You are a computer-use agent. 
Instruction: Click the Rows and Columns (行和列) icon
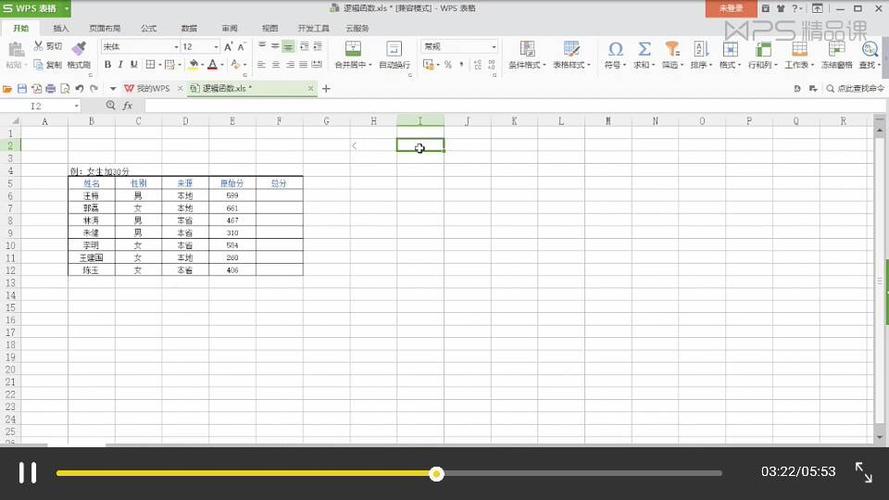[x=763, y=49]
